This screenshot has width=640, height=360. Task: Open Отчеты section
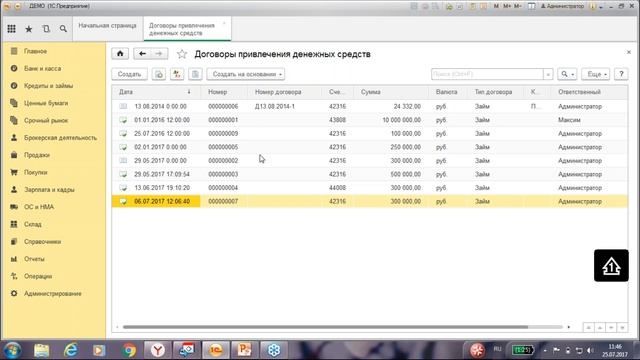[34, 259]
